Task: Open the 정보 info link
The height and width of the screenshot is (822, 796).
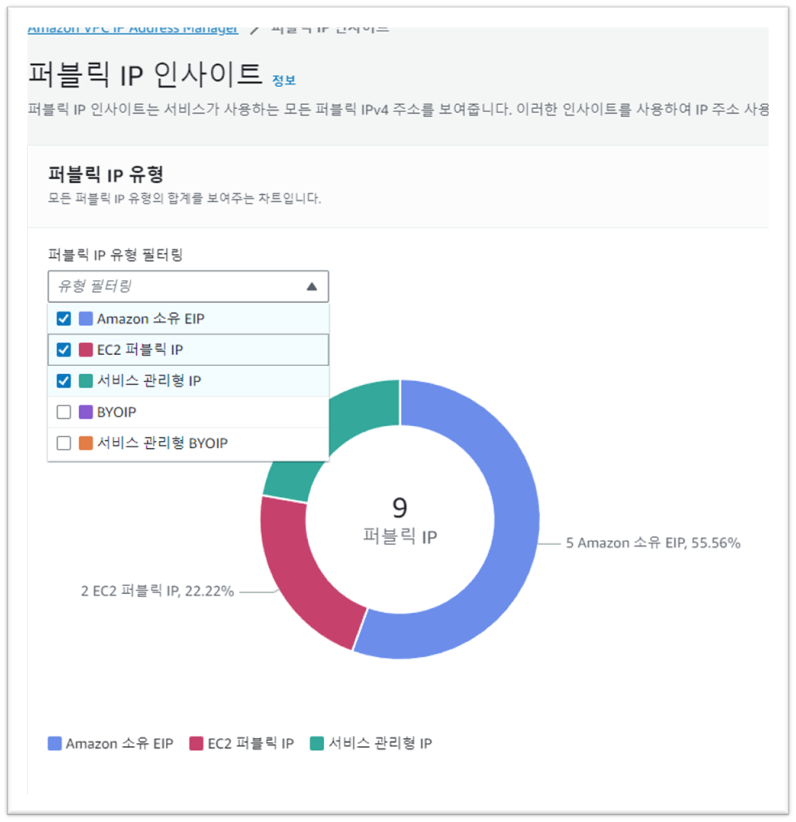Action: (284, 80)
